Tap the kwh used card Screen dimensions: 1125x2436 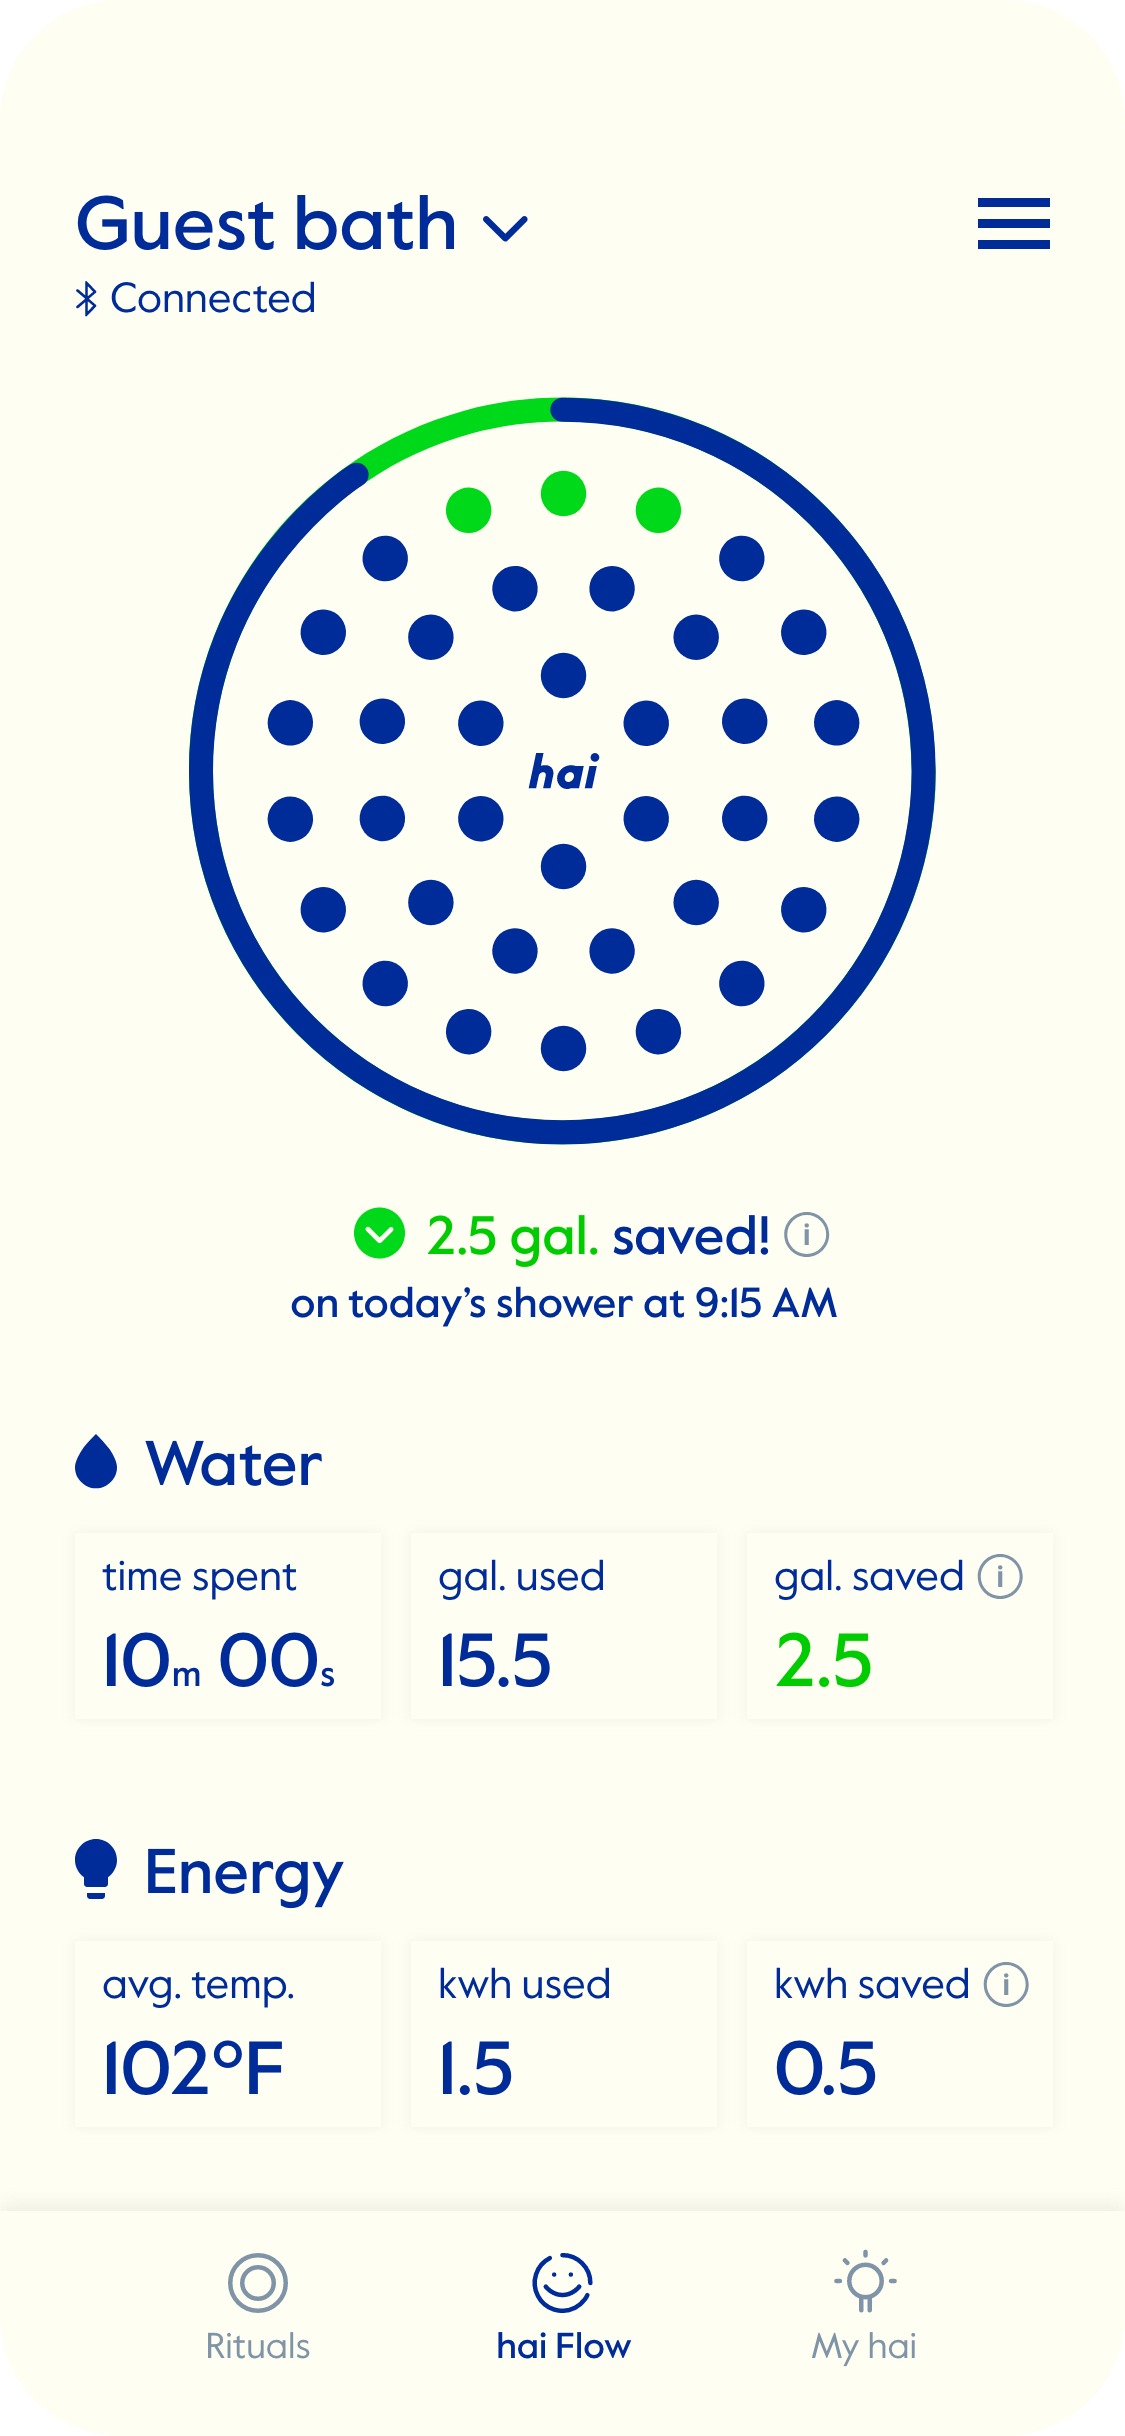pyautogui.click(x=563, y=2035)
